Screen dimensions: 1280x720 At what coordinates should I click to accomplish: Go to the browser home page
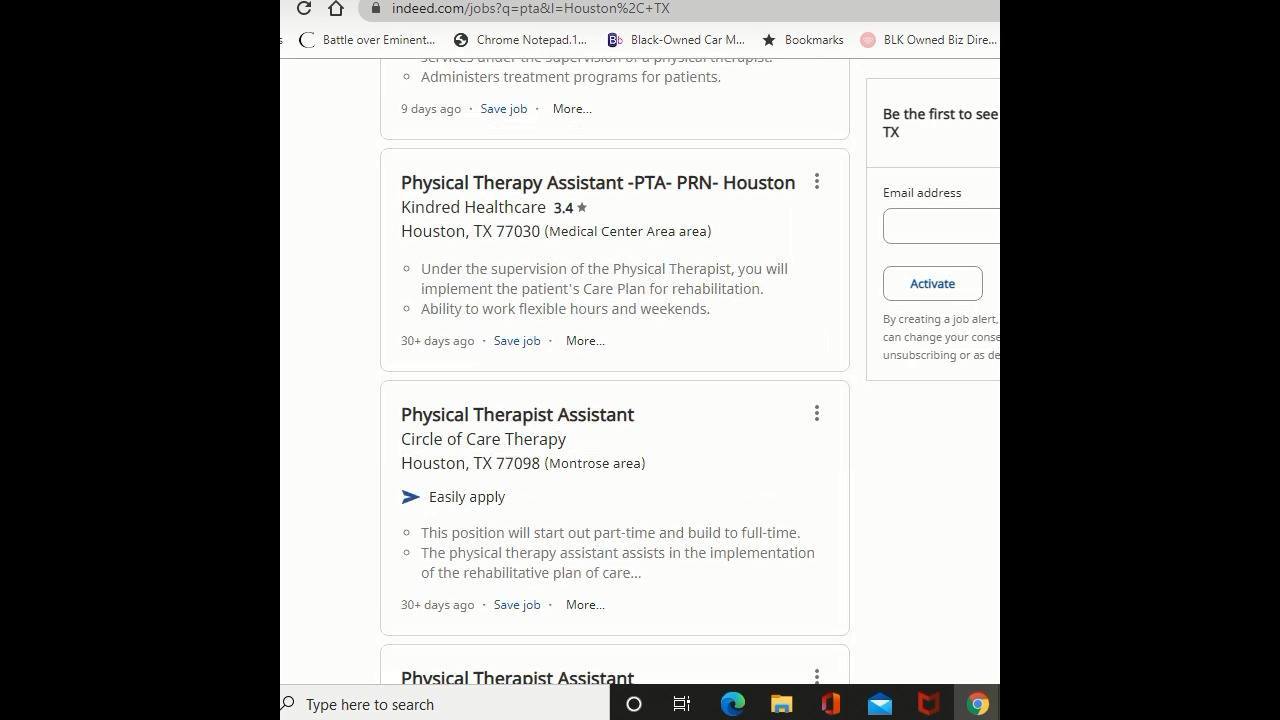(x=336, y=8)
